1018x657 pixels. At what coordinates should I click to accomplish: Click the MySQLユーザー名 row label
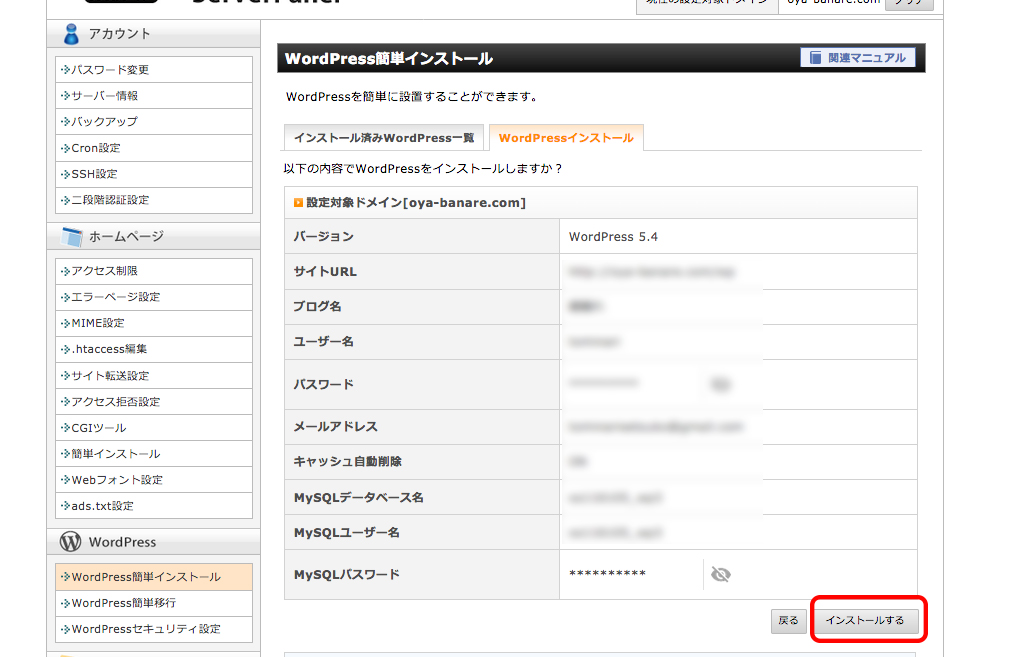[347, 532]
